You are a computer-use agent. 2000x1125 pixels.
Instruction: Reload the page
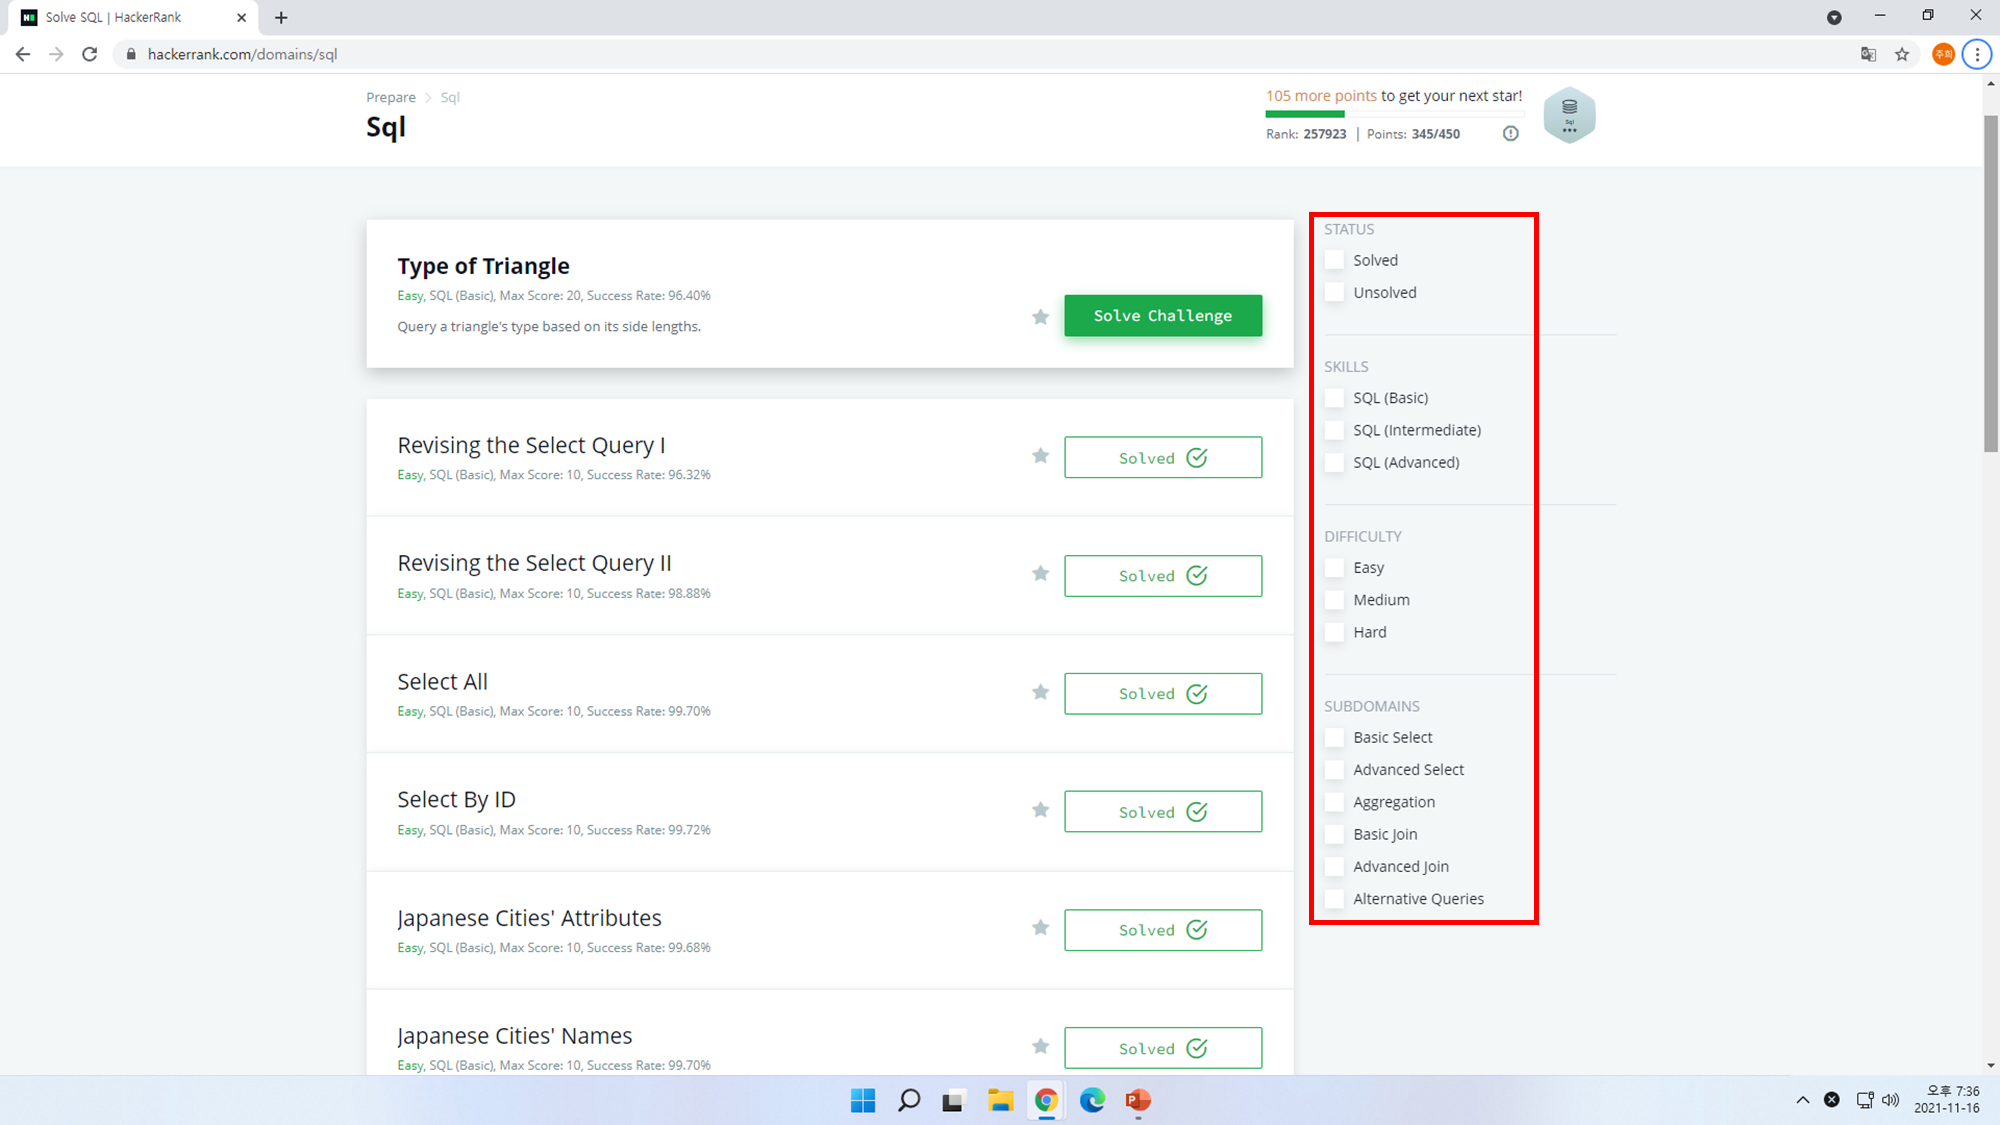[x=90, y=54]
